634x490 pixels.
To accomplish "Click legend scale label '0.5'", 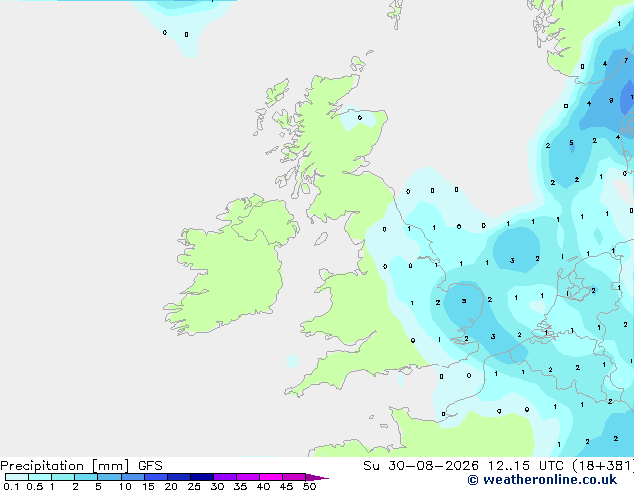I will pos(35,486).
